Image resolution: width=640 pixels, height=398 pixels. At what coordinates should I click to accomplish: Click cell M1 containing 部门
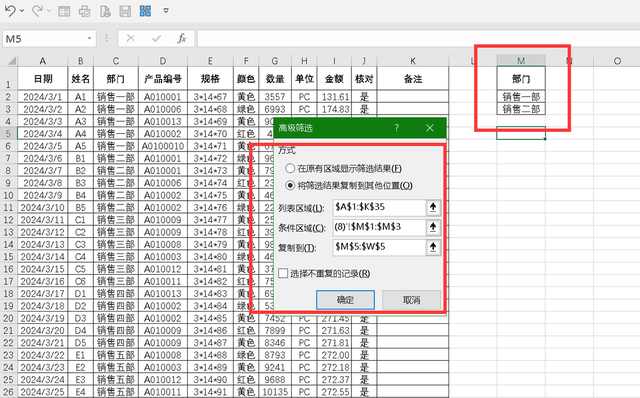pos(521,78)
